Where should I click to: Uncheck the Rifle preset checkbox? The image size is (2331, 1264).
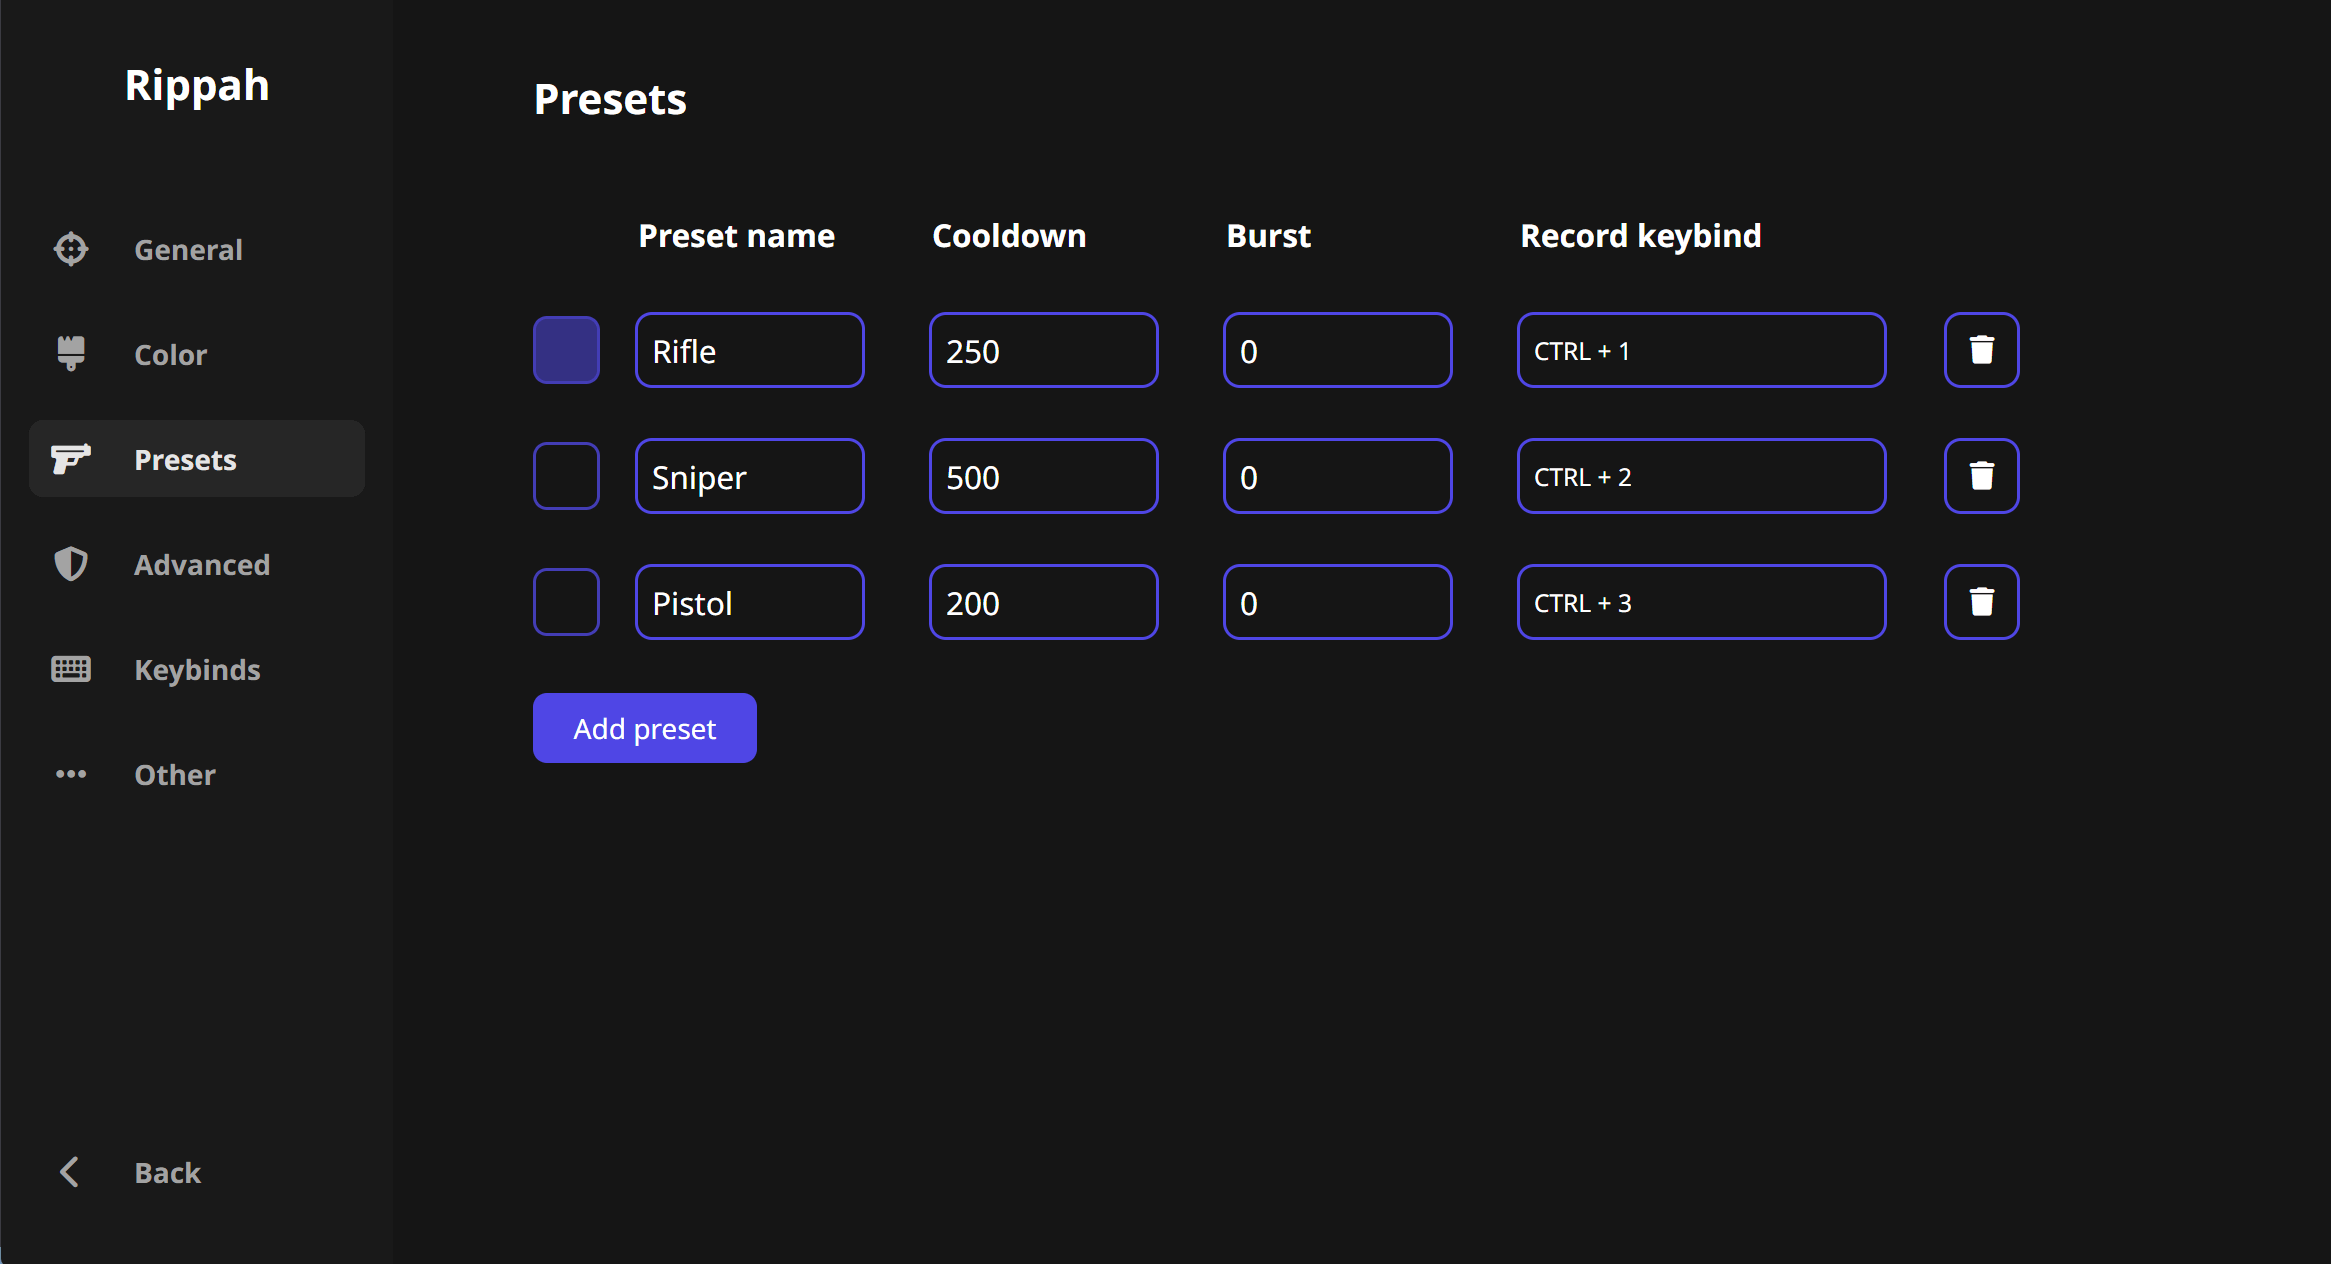566,350
